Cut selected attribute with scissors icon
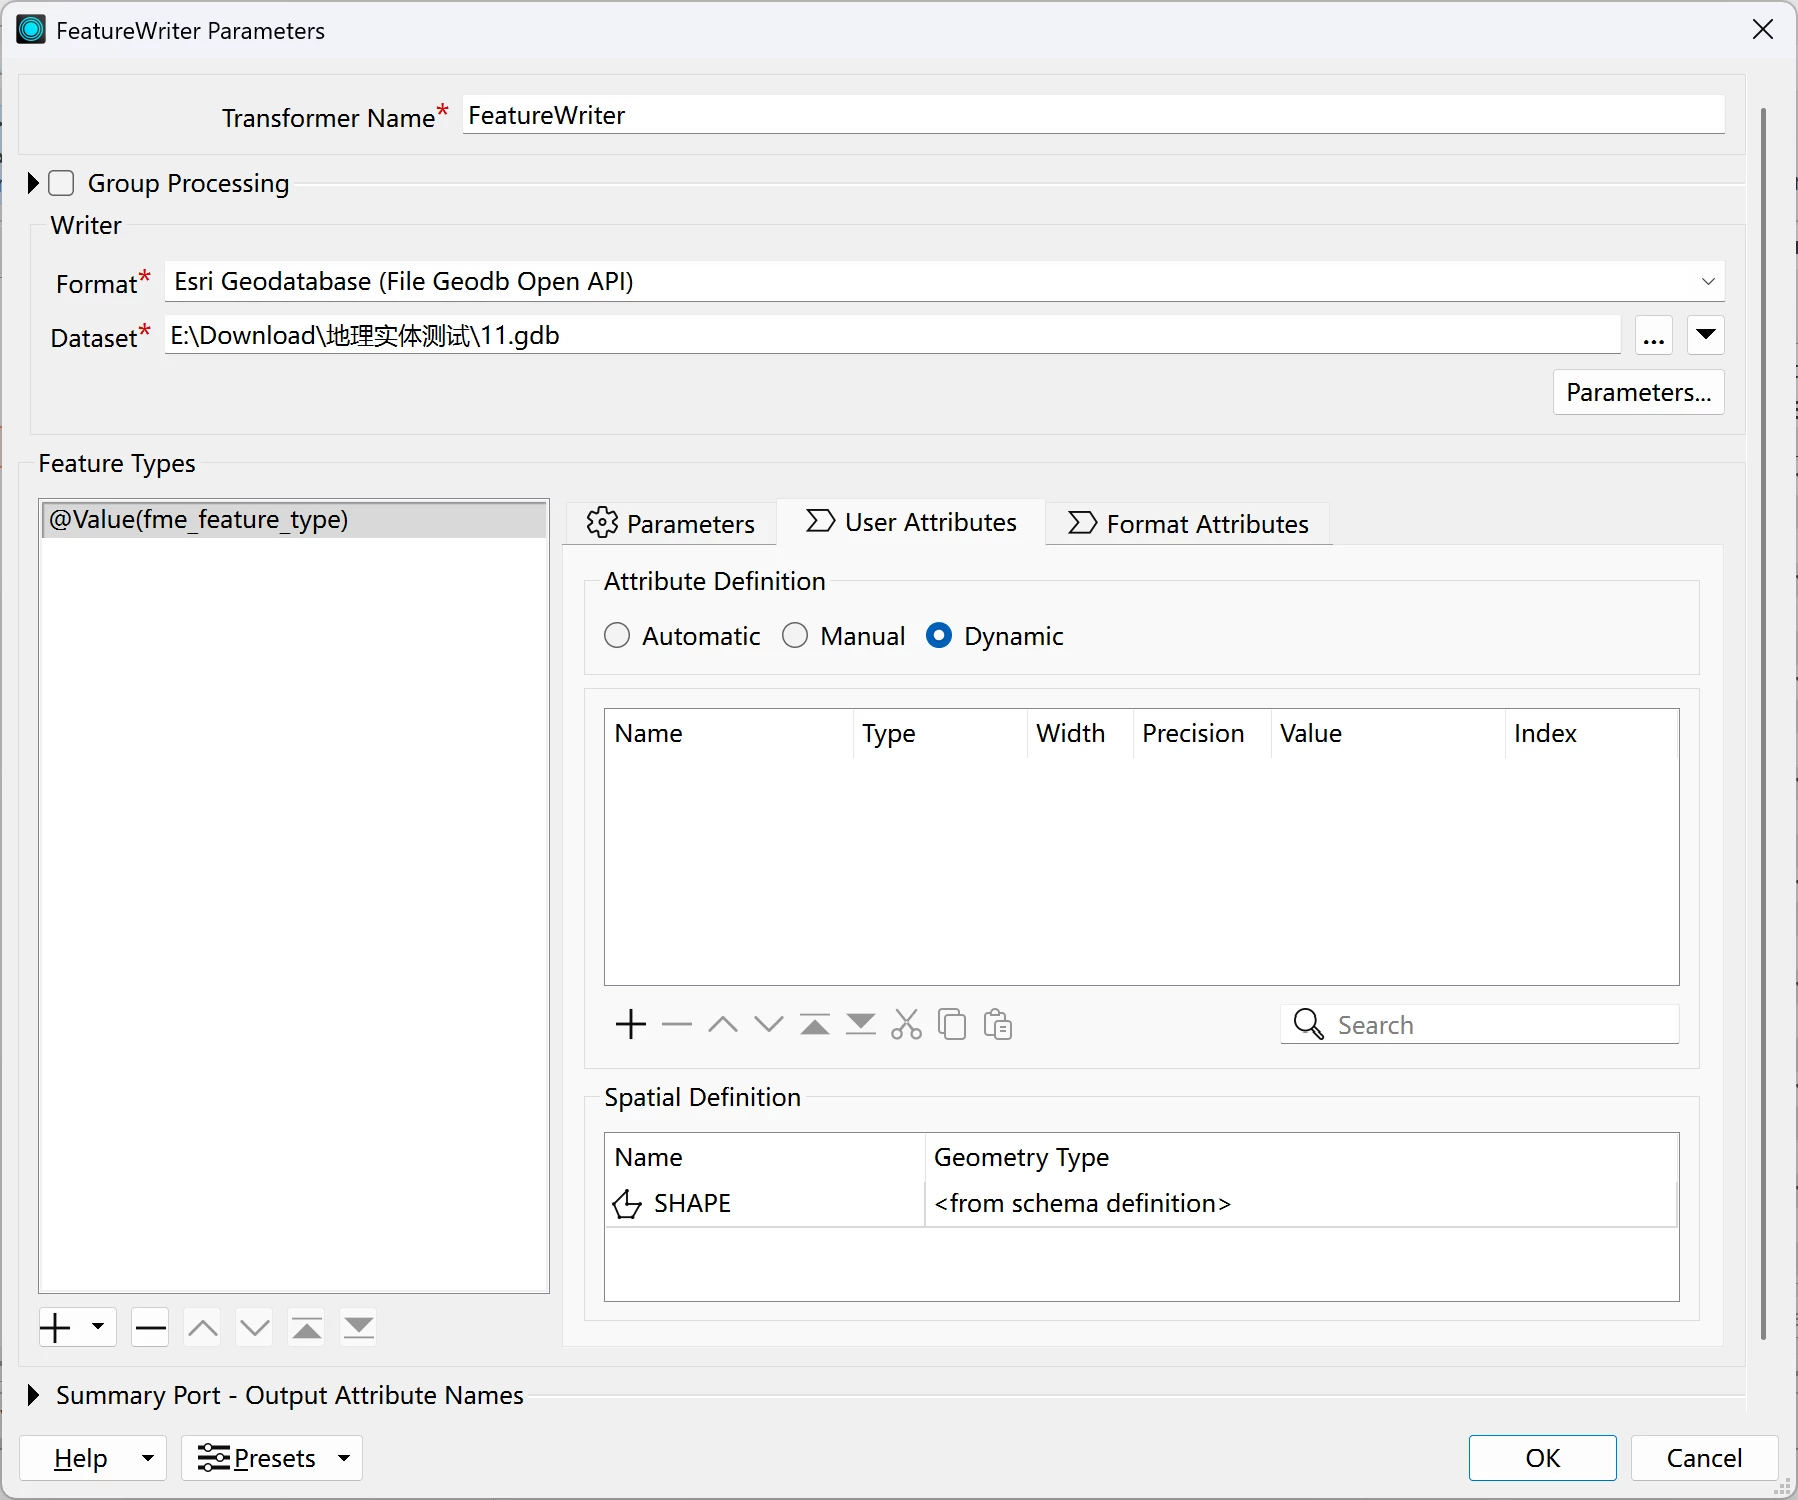Viewport: 1798px width, 1500px height. click(907, 1024)
